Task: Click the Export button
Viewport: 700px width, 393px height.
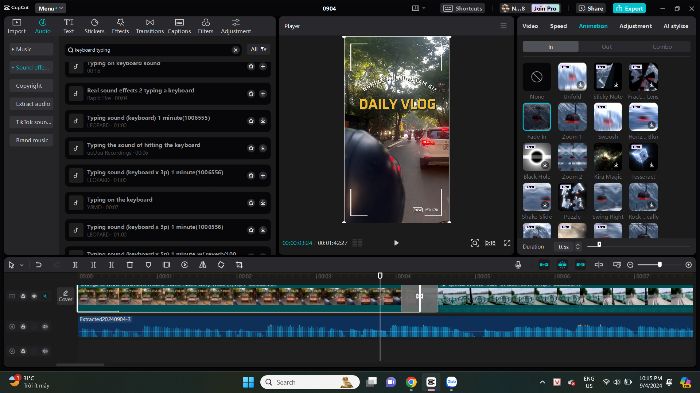Action: tap(629, 8)
